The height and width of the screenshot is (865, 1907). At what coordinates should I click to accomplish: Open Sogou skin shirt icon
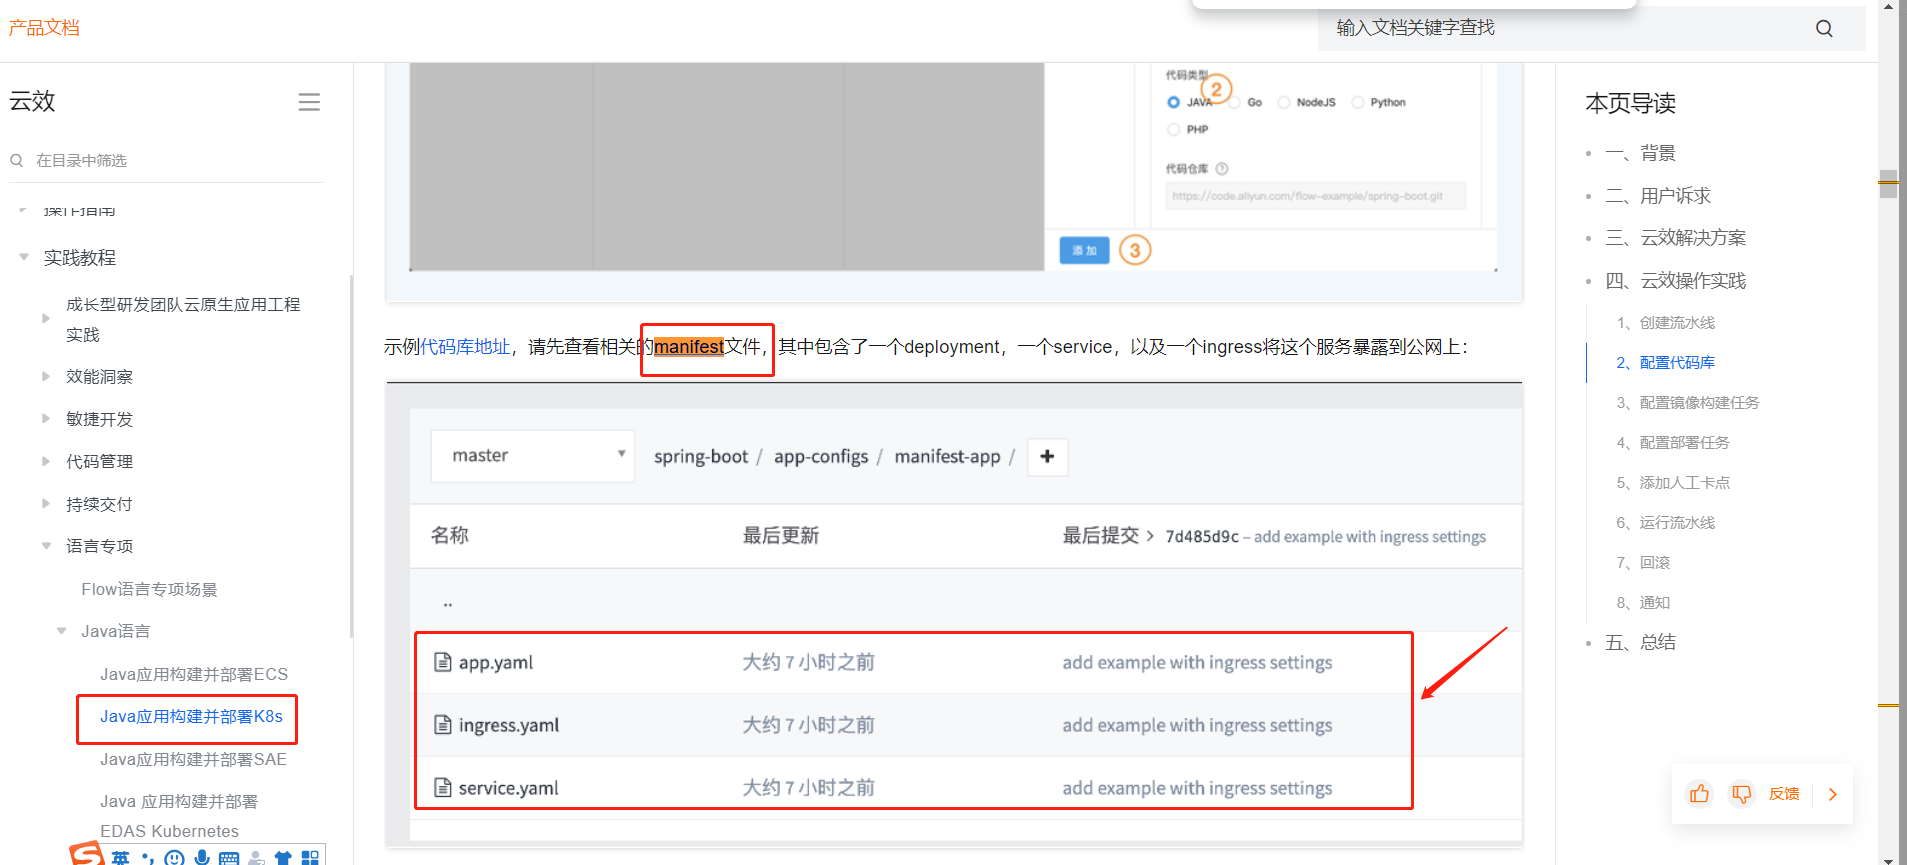(283, 858)
